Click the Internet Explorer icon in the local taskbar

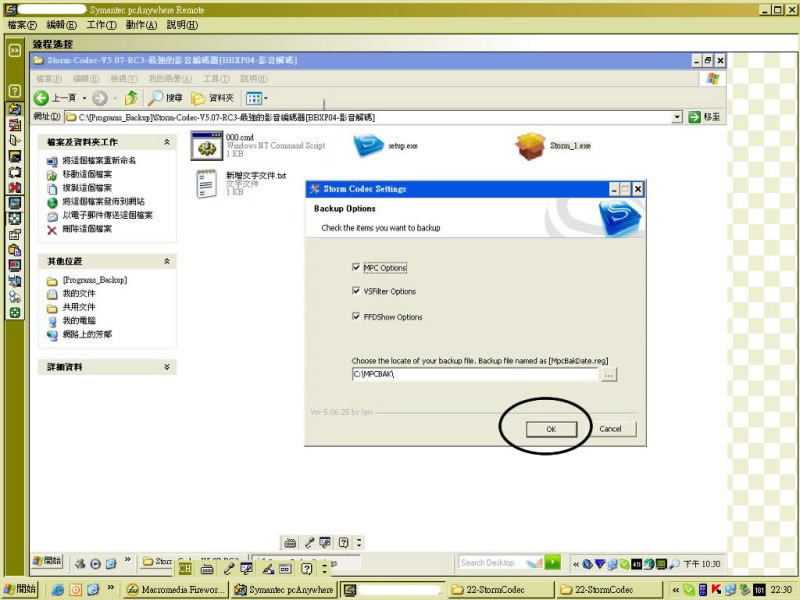point(58,590)
